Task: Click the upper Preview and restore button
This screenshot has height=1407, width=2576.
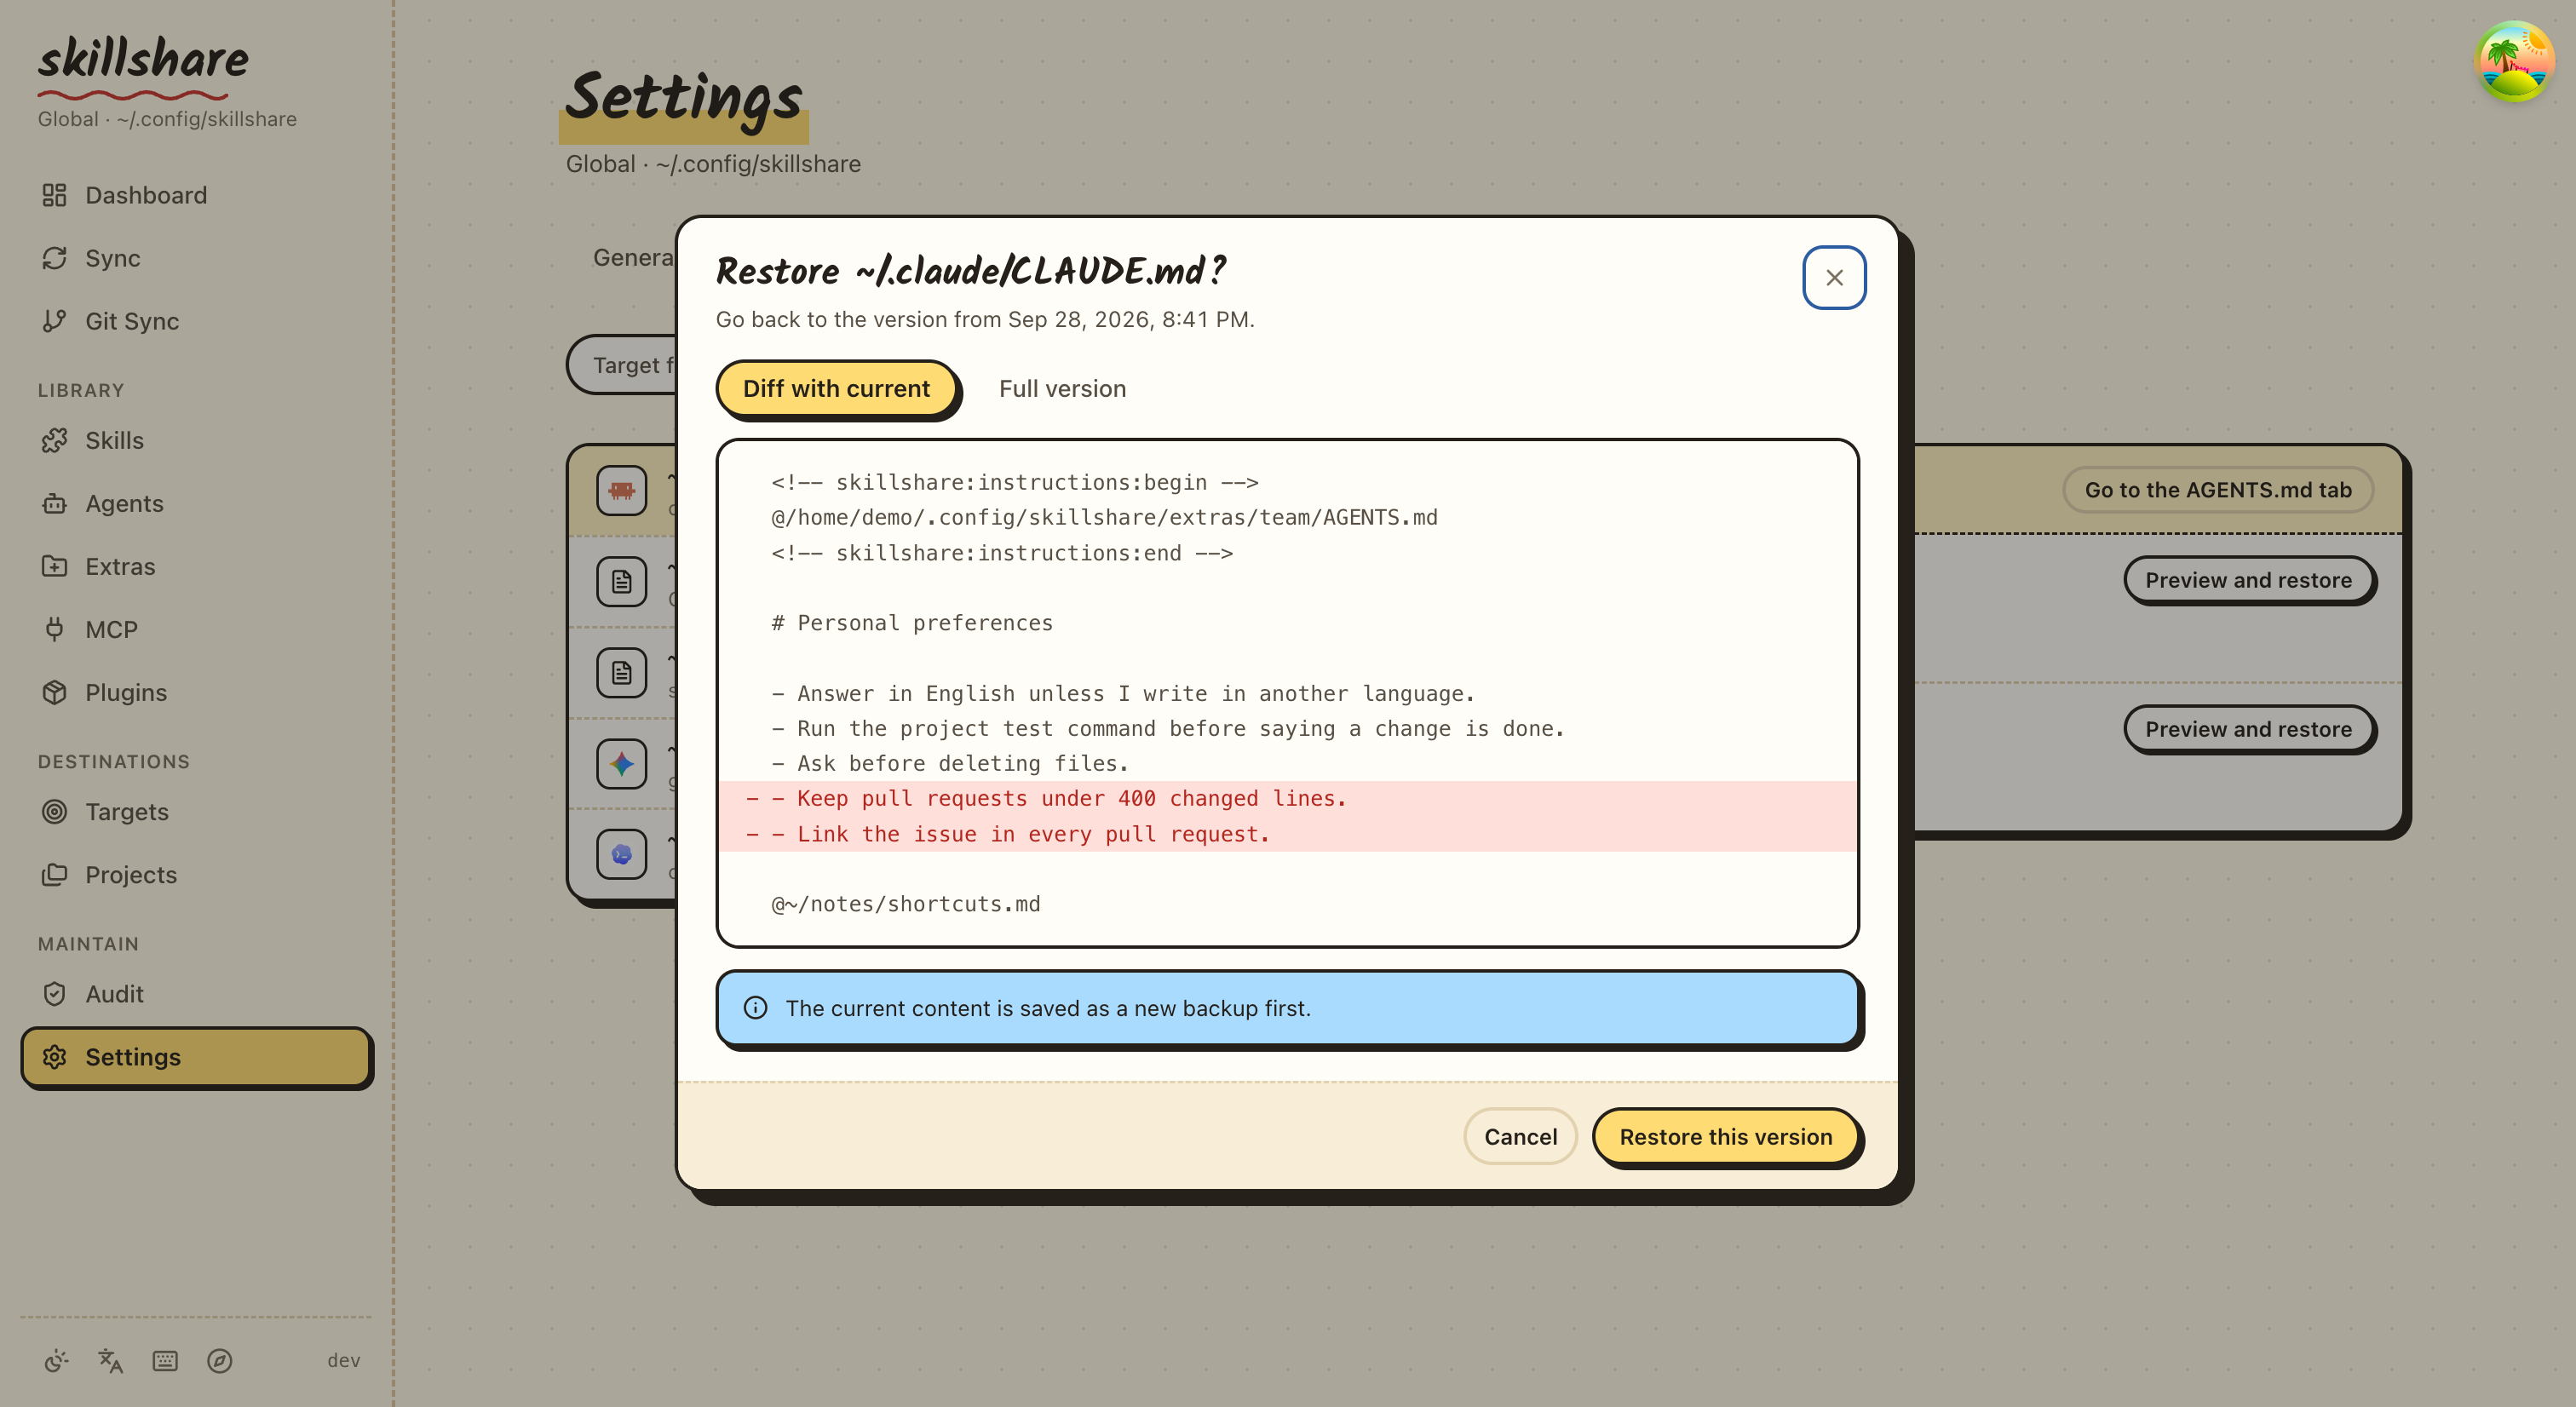Action: point(2248,580)
